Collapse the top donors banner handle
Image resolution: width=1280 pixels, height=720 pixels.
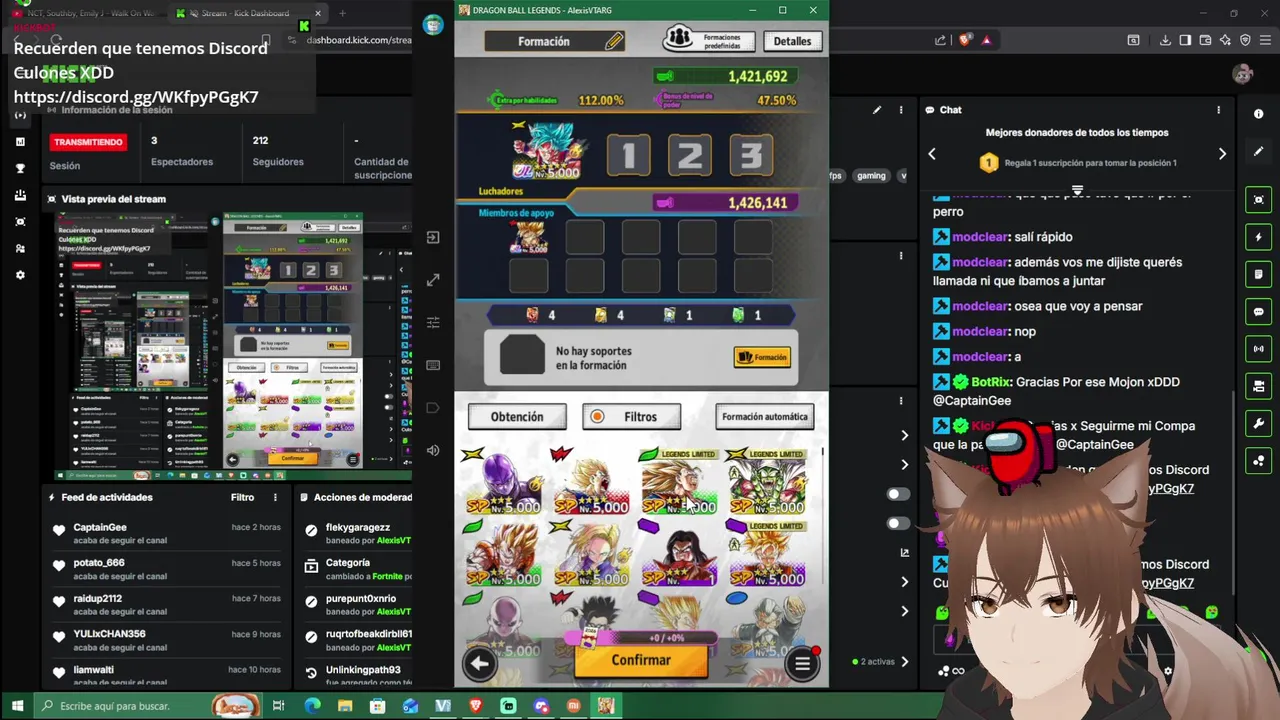pos(1077,189)
